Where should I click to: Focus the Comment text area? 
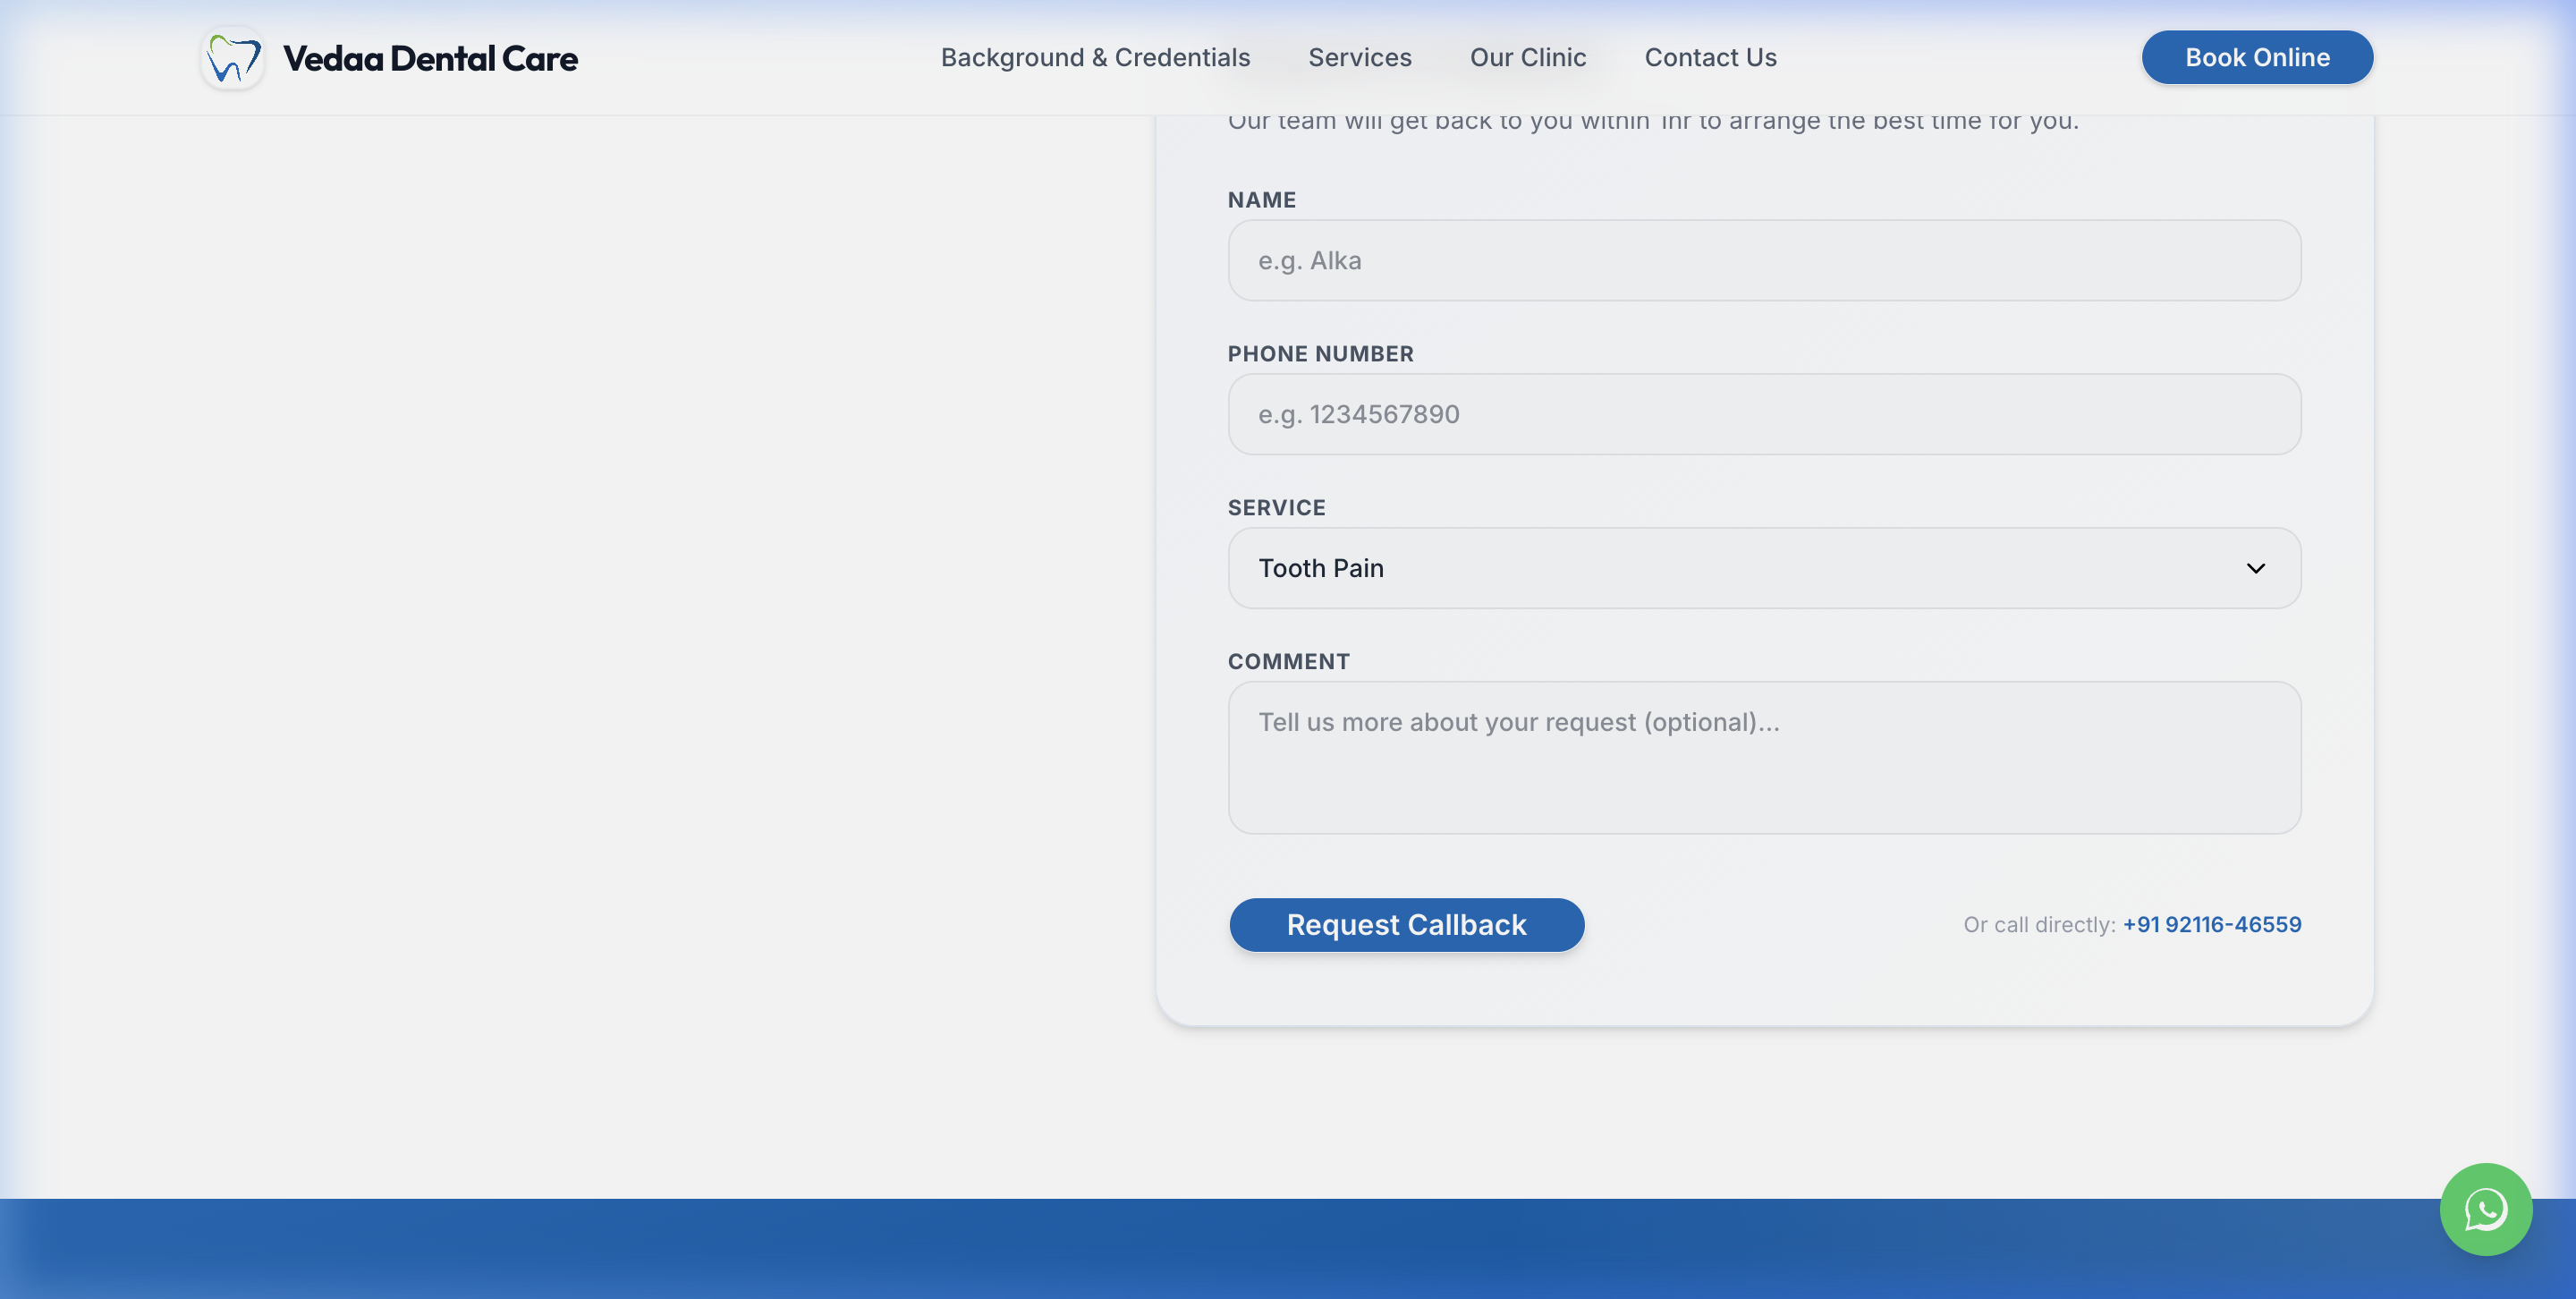click(x=1764, y=758)
